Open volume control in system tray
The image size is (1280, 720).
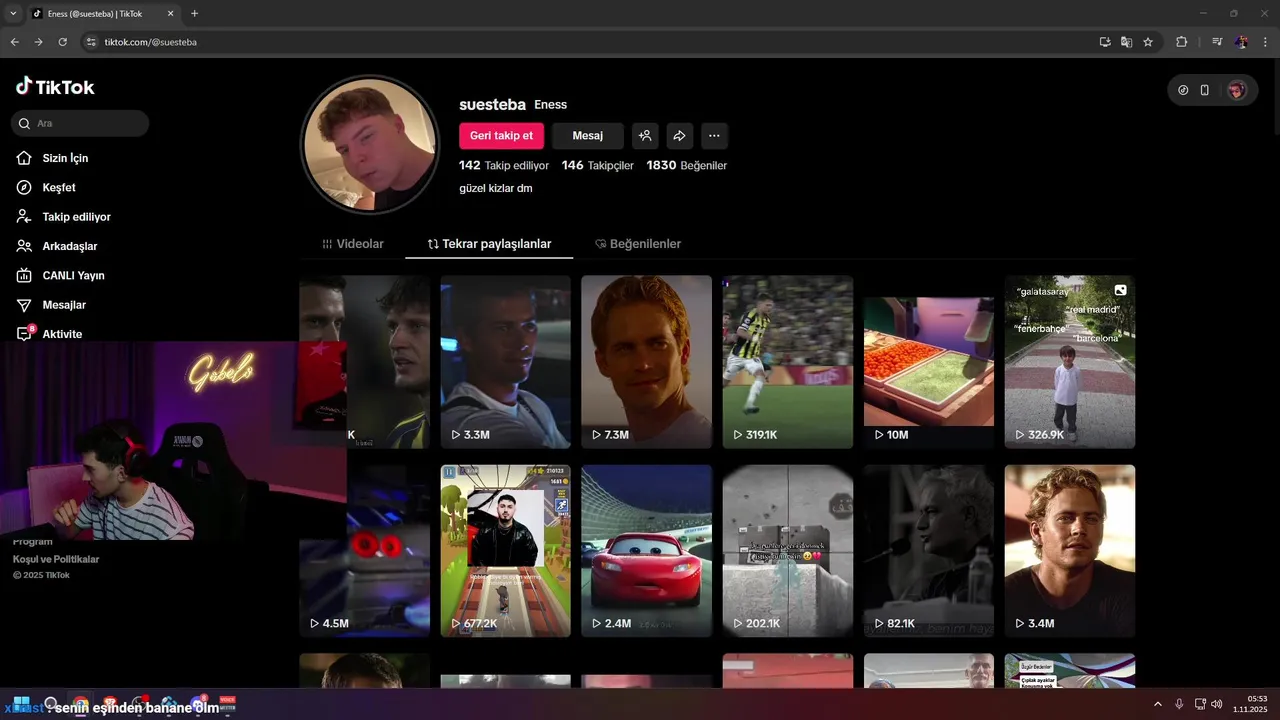[1217, 704]
